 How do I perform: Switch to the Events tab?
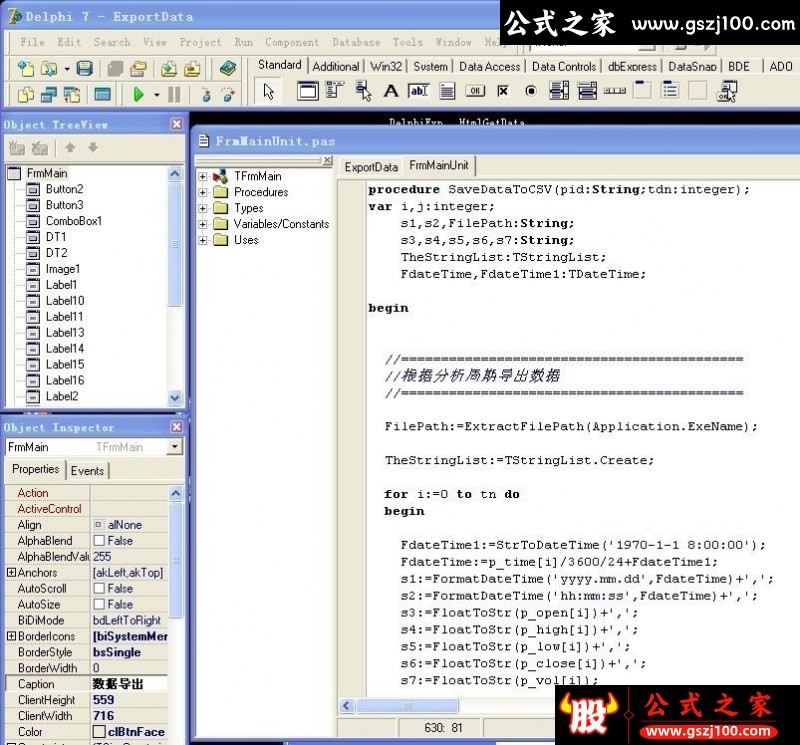(87, 470)
